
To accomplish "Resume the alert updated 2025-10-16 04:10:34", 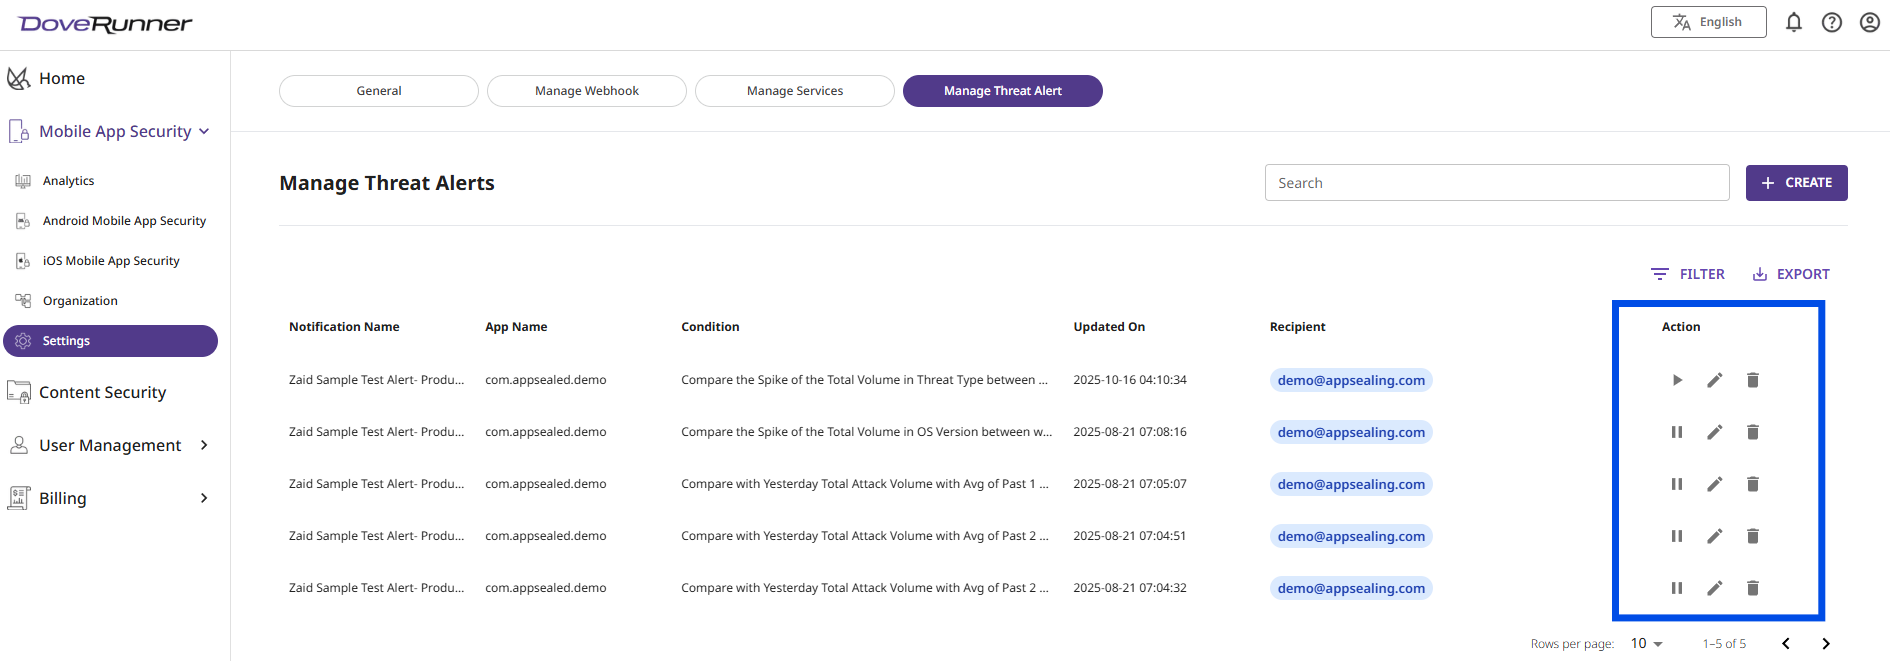I will click(x=1677, y=380).
